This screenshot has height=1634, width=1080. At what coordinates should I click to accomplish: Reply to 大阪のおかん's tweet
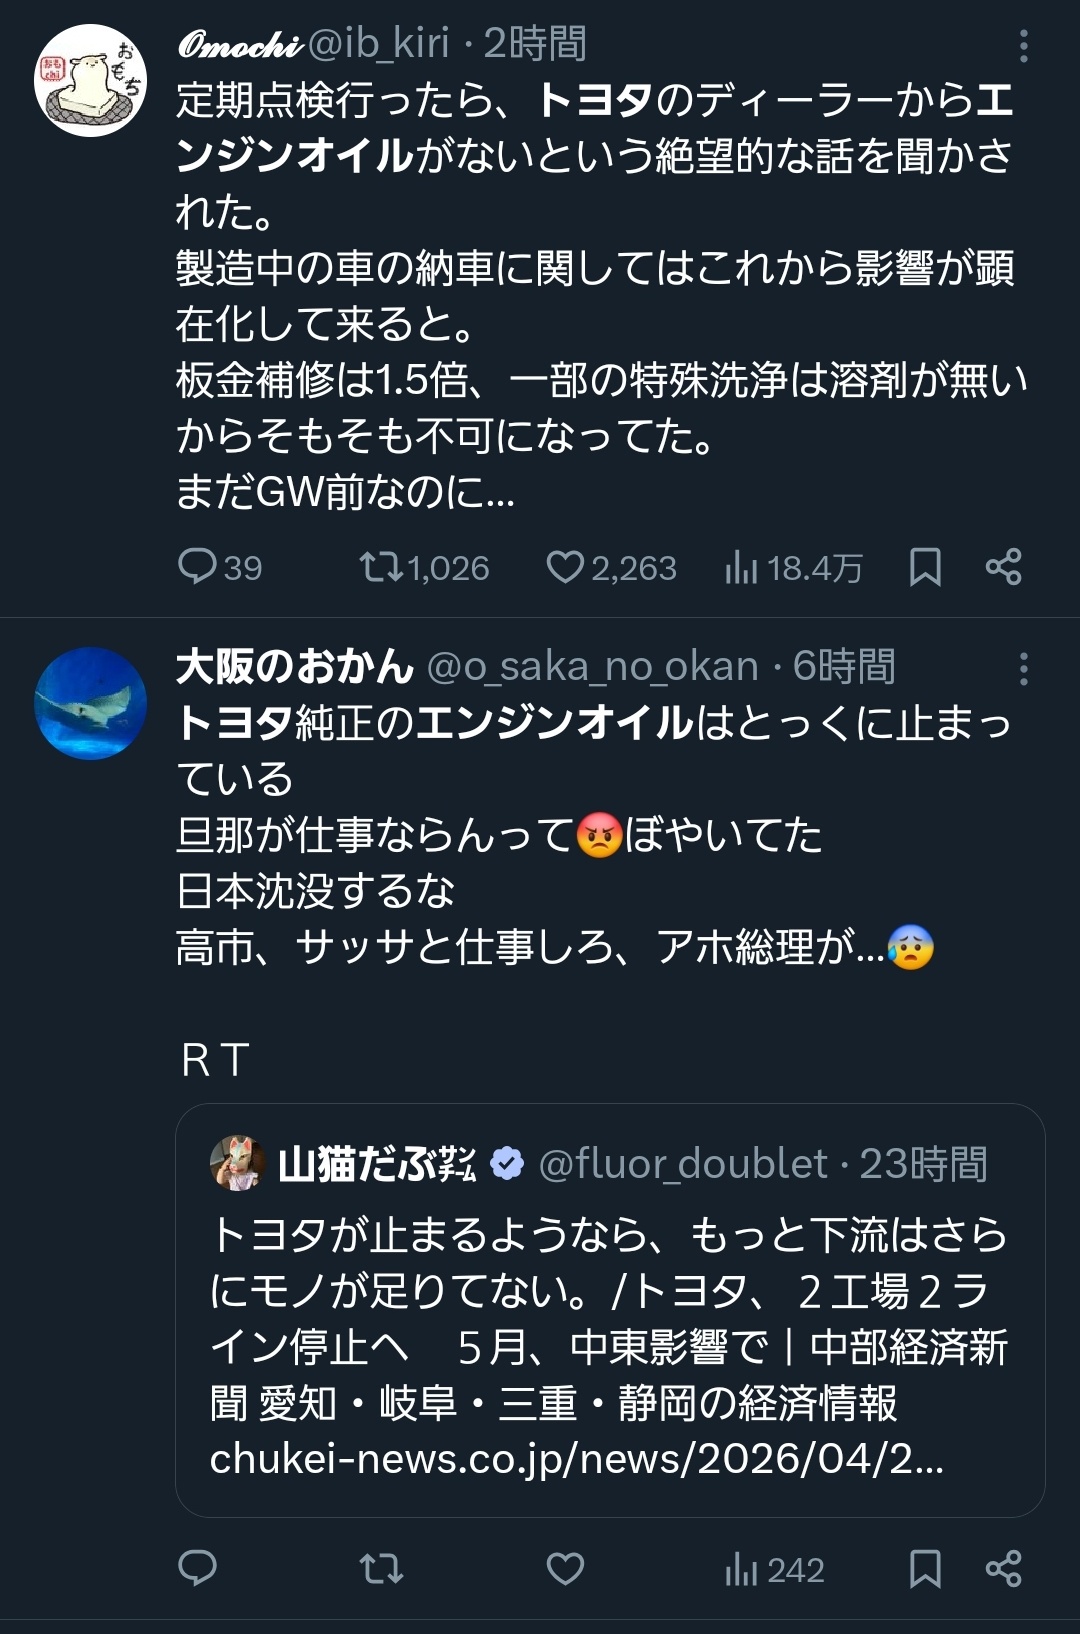[197, 1568]
